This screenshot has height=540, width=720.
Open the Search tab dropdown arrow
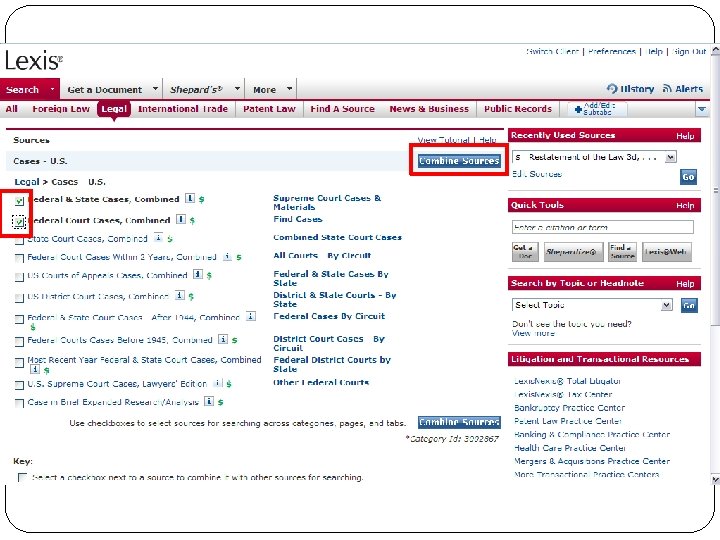[x=53, y=89]
